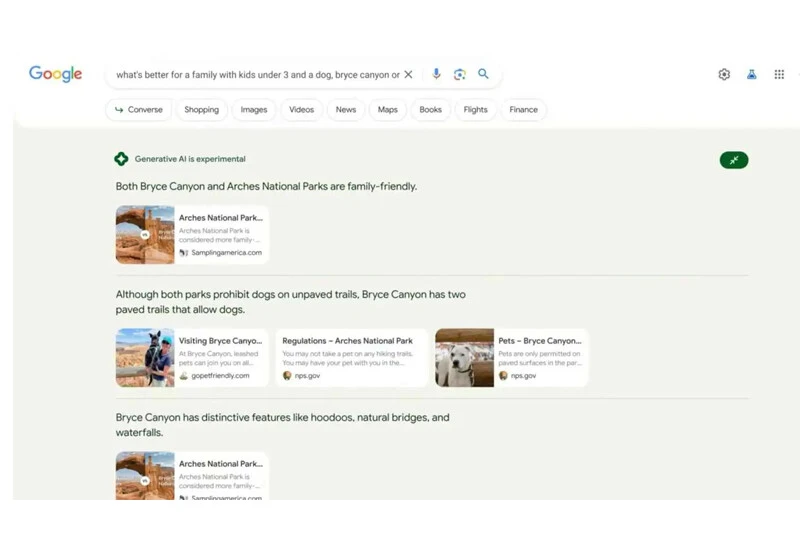Select the Converse filter chip
The width and height of the screenshot is (800, 551).
(x=139, y=110)
